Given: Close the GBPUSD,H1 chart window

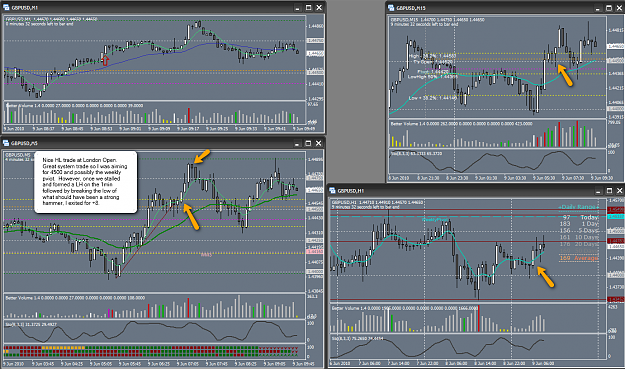Looking at the screenshot, I should (x=620, y=190).
